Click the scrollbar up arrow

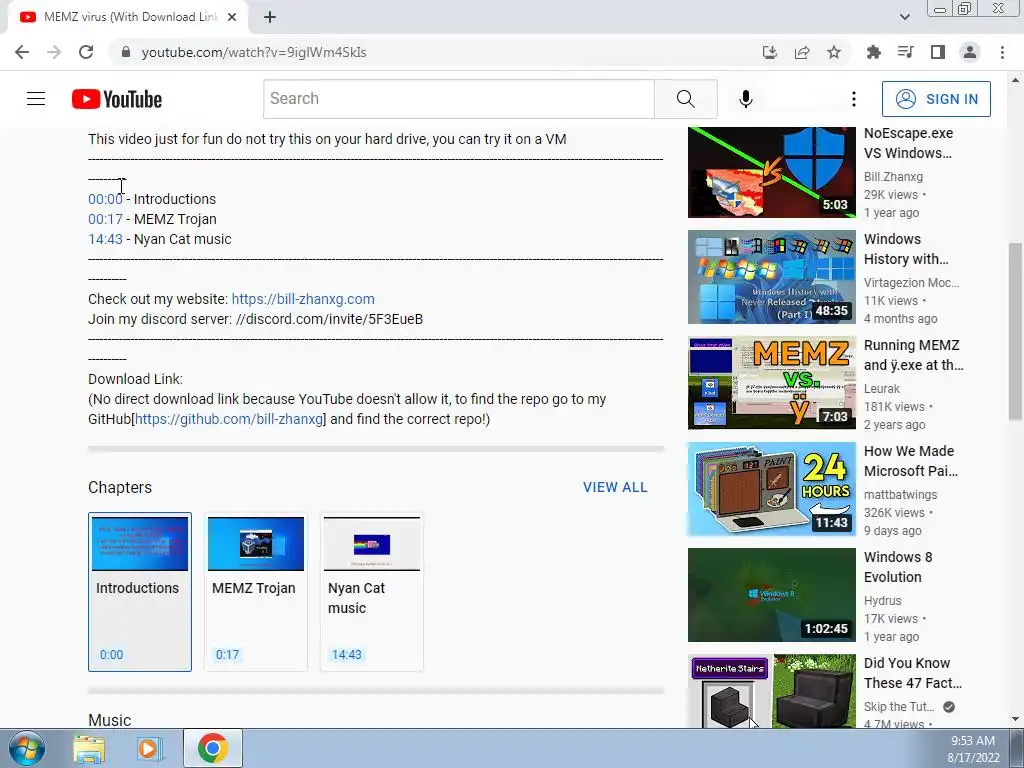point(1015,80)
